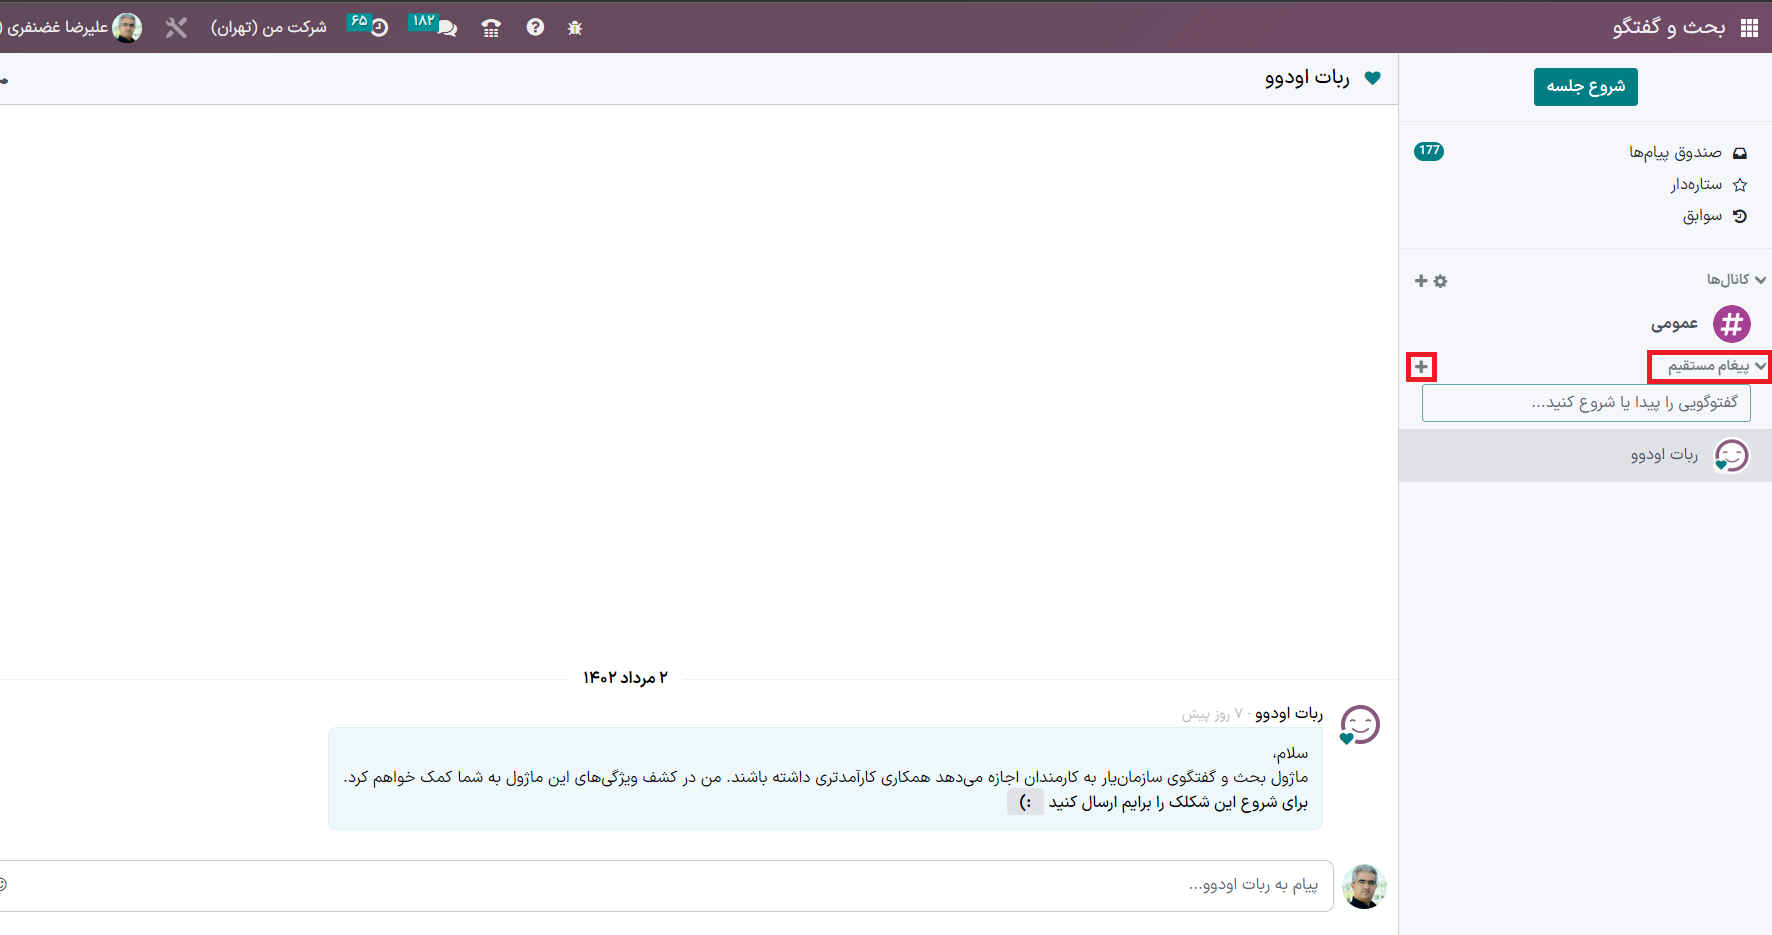
Task: Click the wrench and screwdriver tools icon
Action: (176, 28)
